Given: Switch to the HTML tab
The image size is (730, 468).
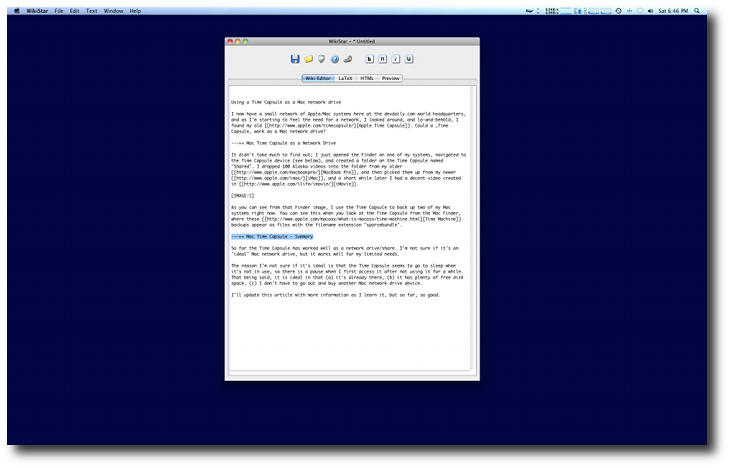Looking at the screenshot, I should [367, 78].
